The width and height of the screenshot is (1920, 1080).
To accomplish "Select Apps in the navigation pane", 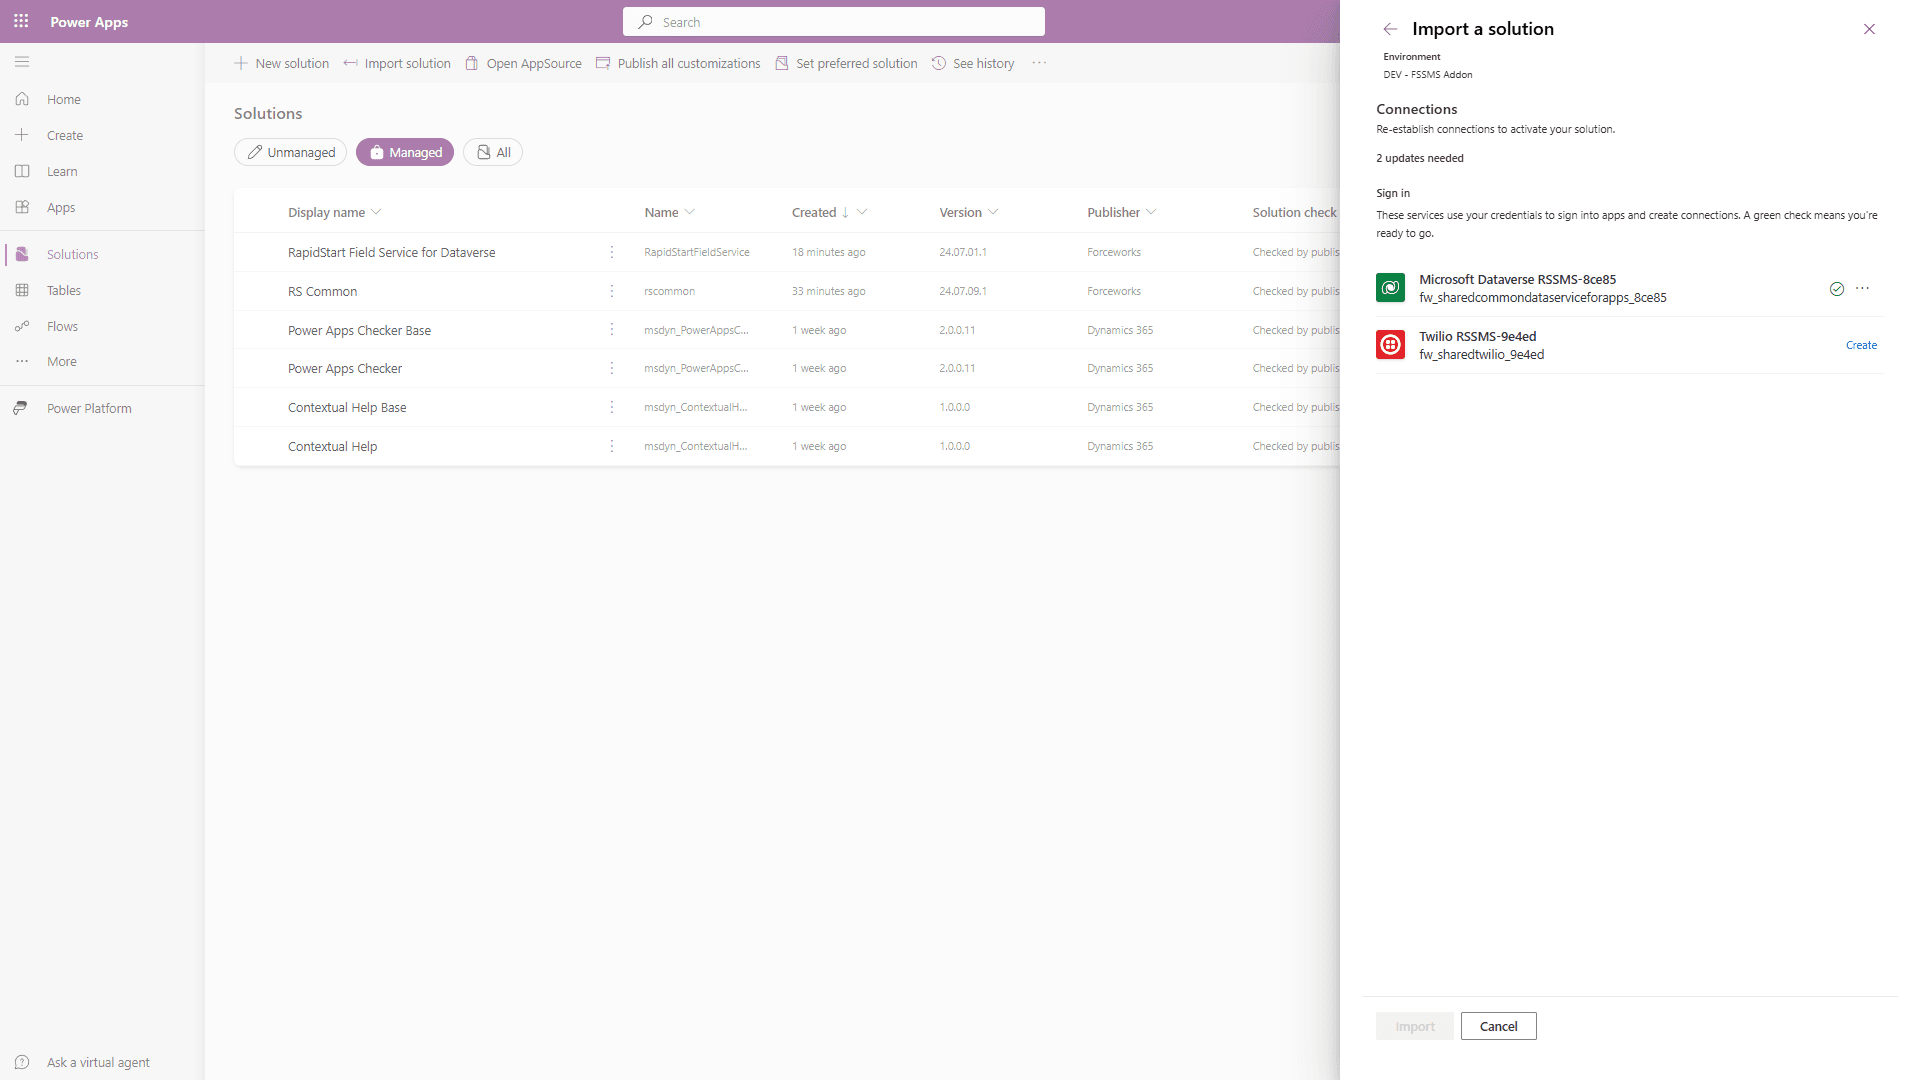I will point(61,207).
